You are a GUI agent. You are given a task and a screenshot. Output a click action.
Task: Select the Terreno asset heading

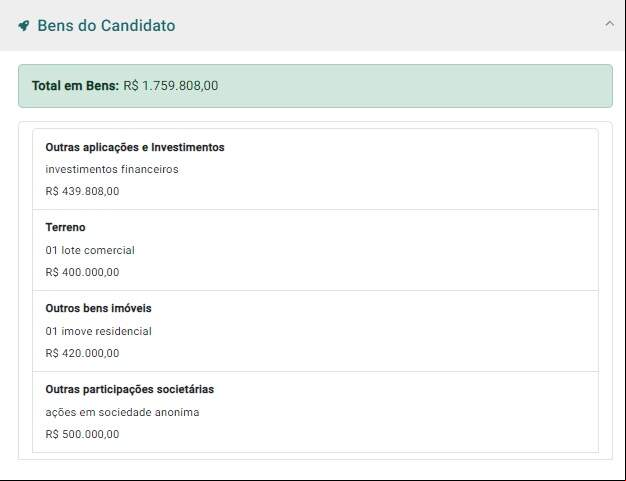65,228
